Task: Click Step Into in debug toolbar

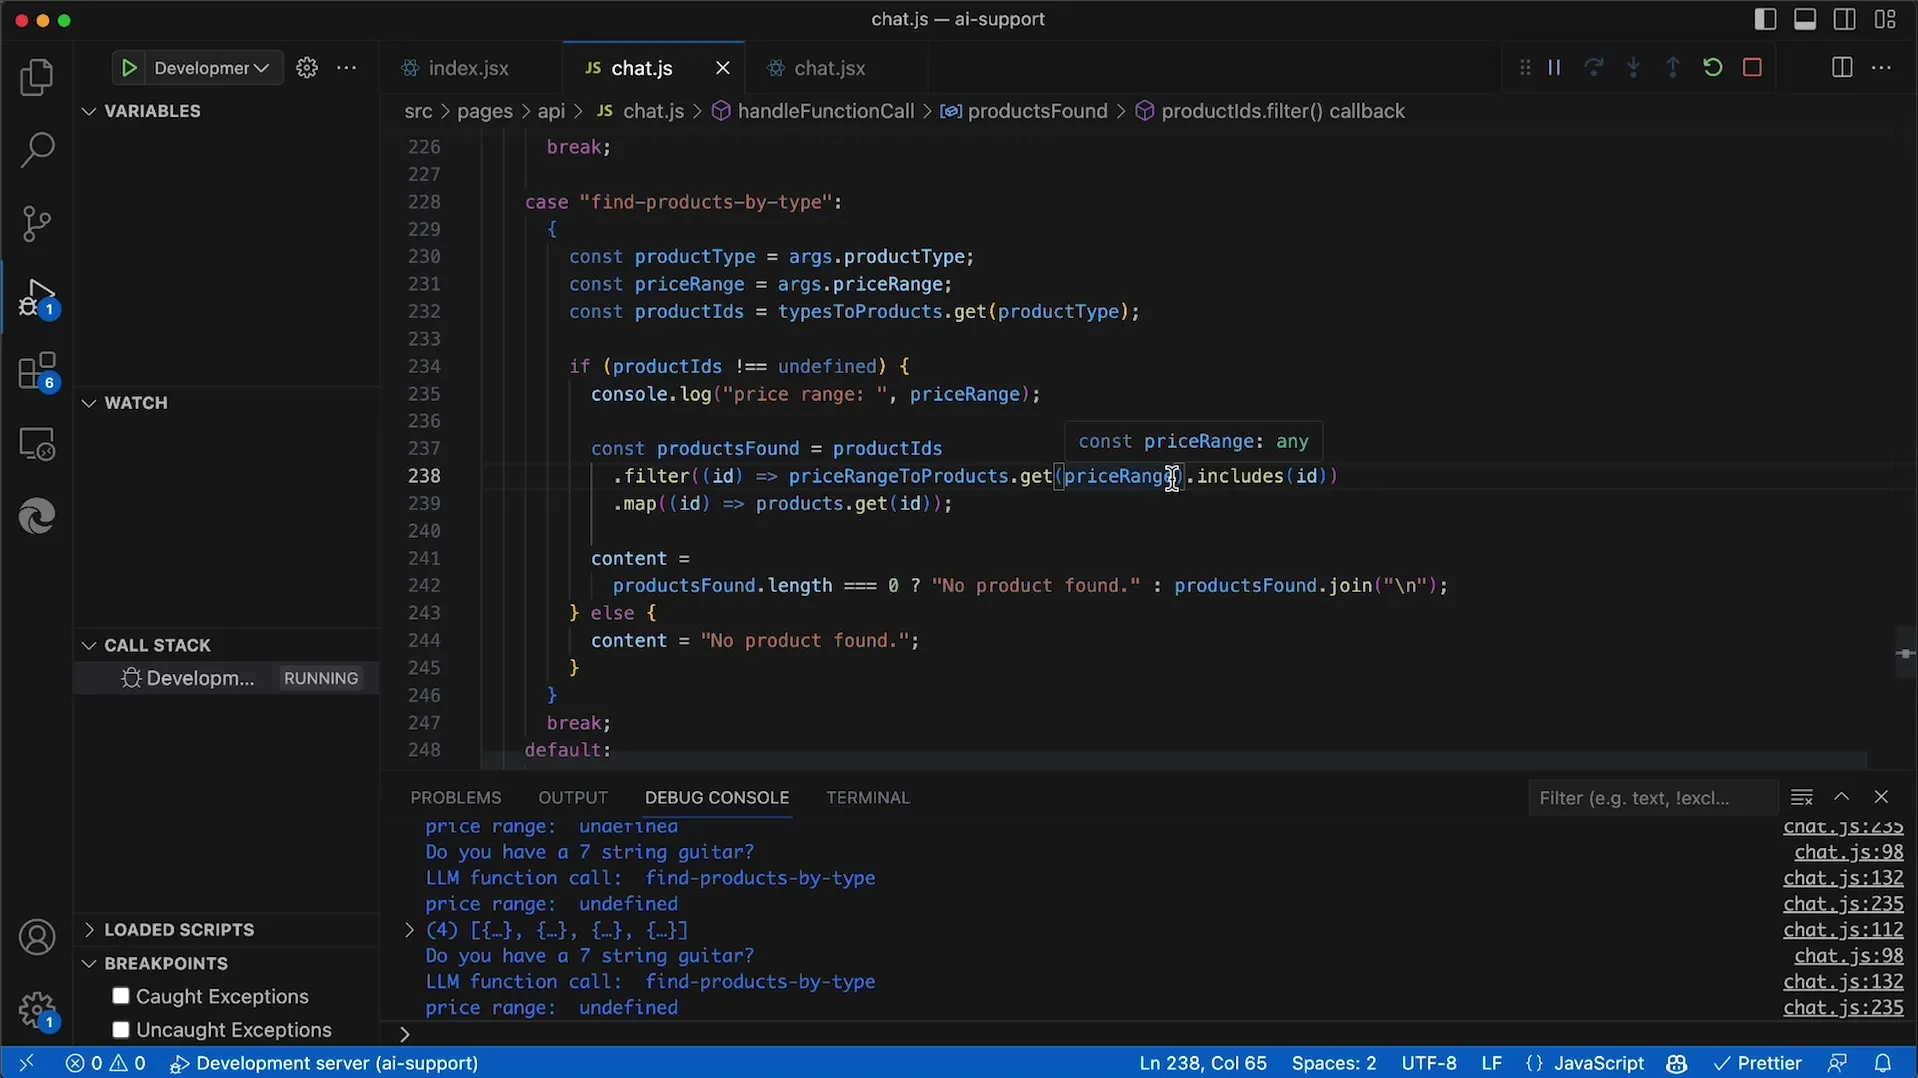Action: 1634,68
